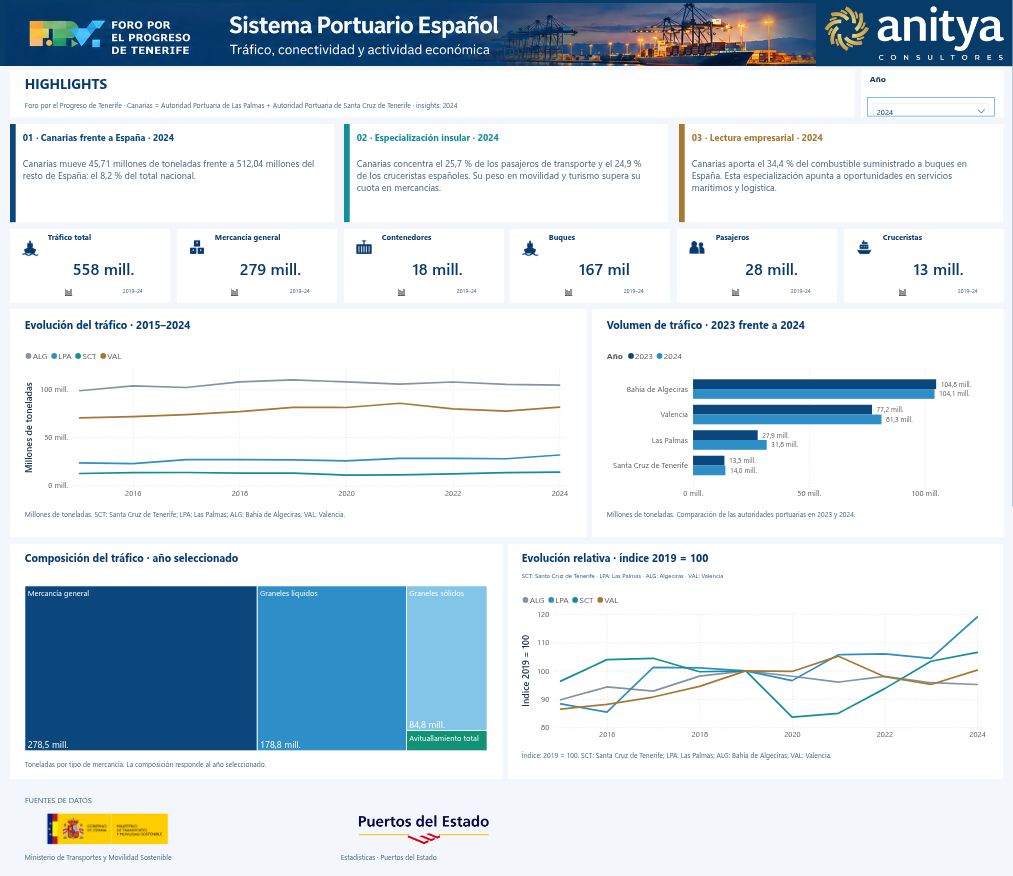
Task: Click the small chart icon under 558 mill.
Action: pyautogui.click(x=68, y=293)
